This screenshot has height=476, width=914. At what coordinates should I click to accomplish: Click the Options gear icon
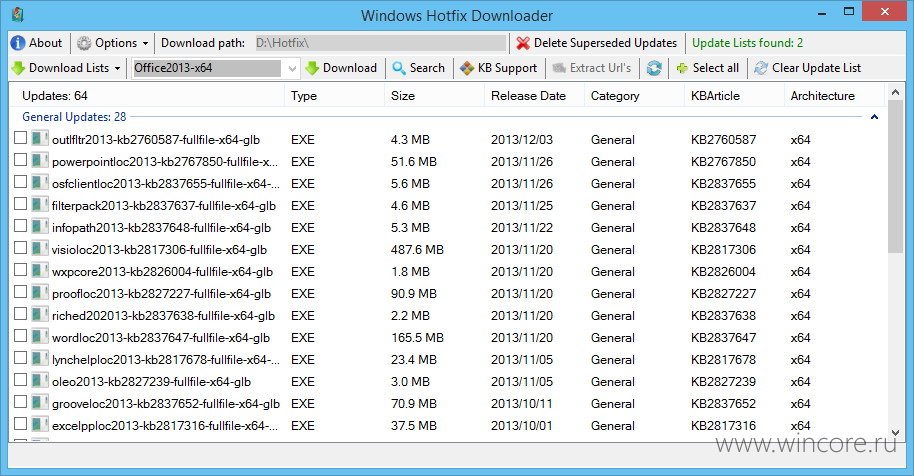[85, 43]
